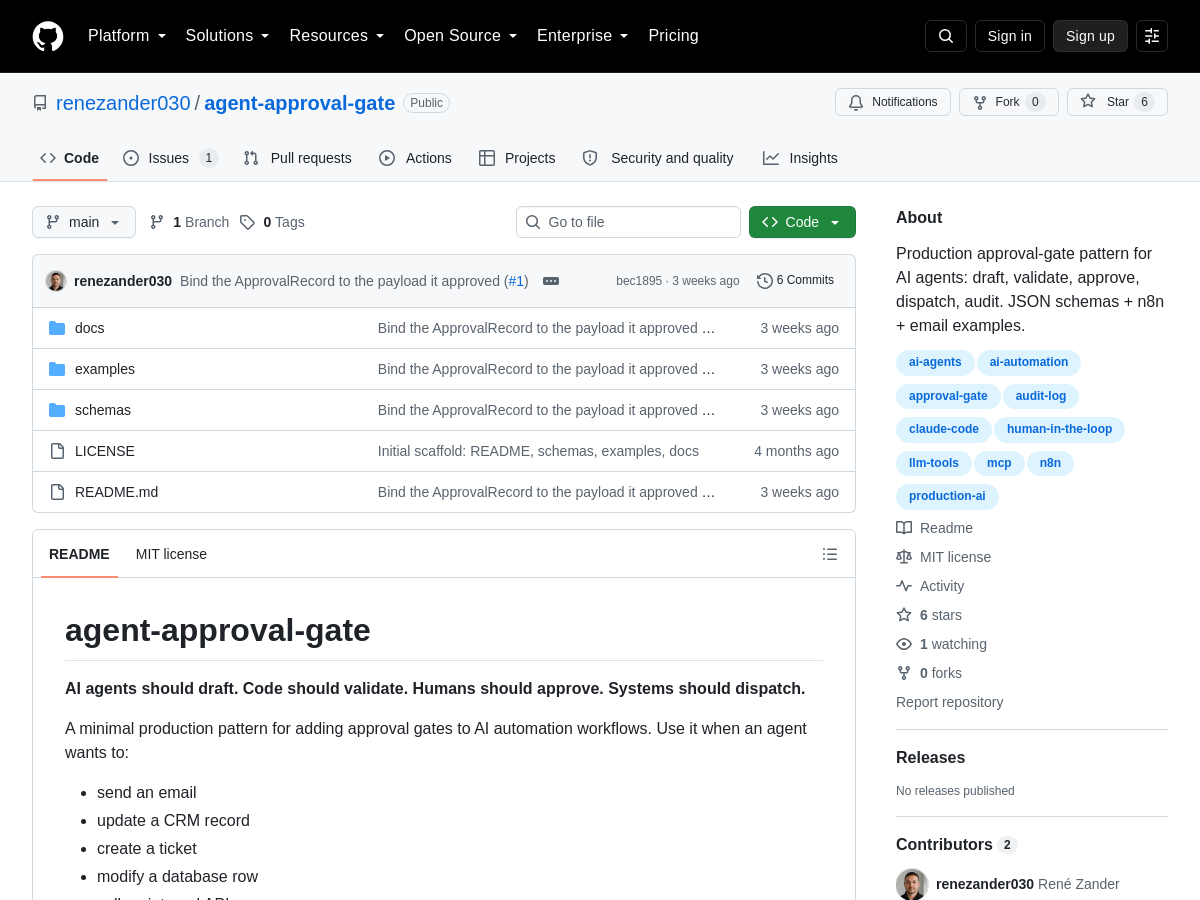Click Sign in button
Screen dimensions: 1200x900
click(x=1010, y=36)
